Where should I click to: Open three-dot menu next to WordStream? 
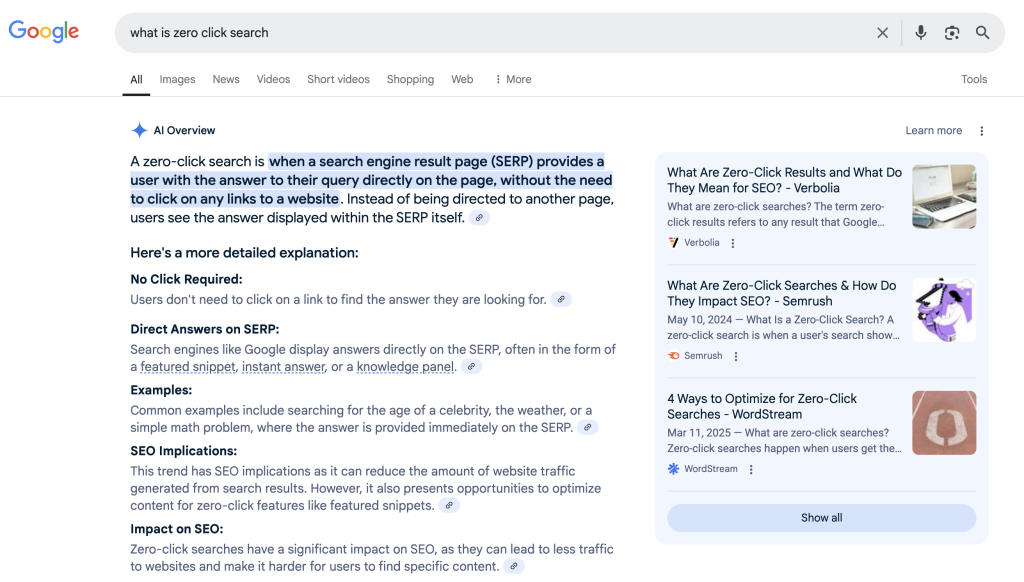[x=751, y=469]
